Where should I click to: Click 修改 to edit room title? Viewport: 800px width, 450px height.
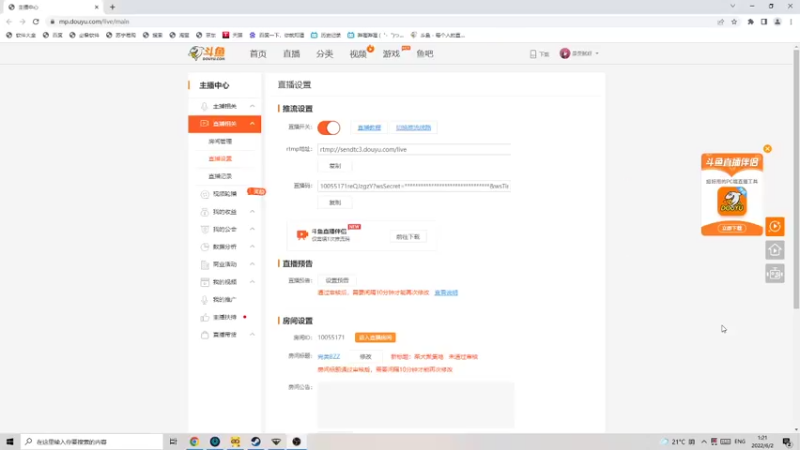365,357
